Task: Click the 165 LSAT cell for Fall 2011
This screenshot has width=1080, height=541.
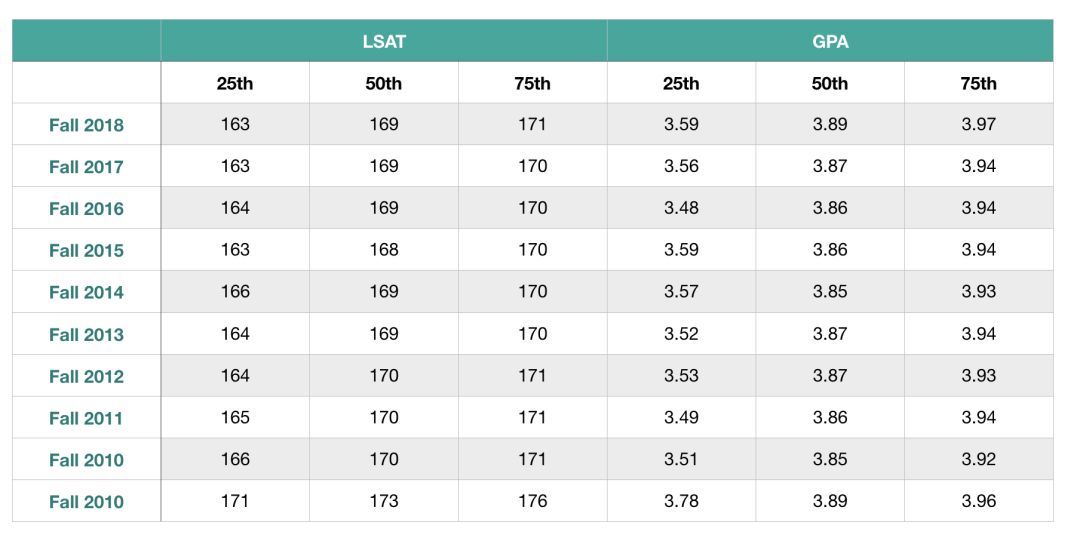Action: (x=235, y=418)
